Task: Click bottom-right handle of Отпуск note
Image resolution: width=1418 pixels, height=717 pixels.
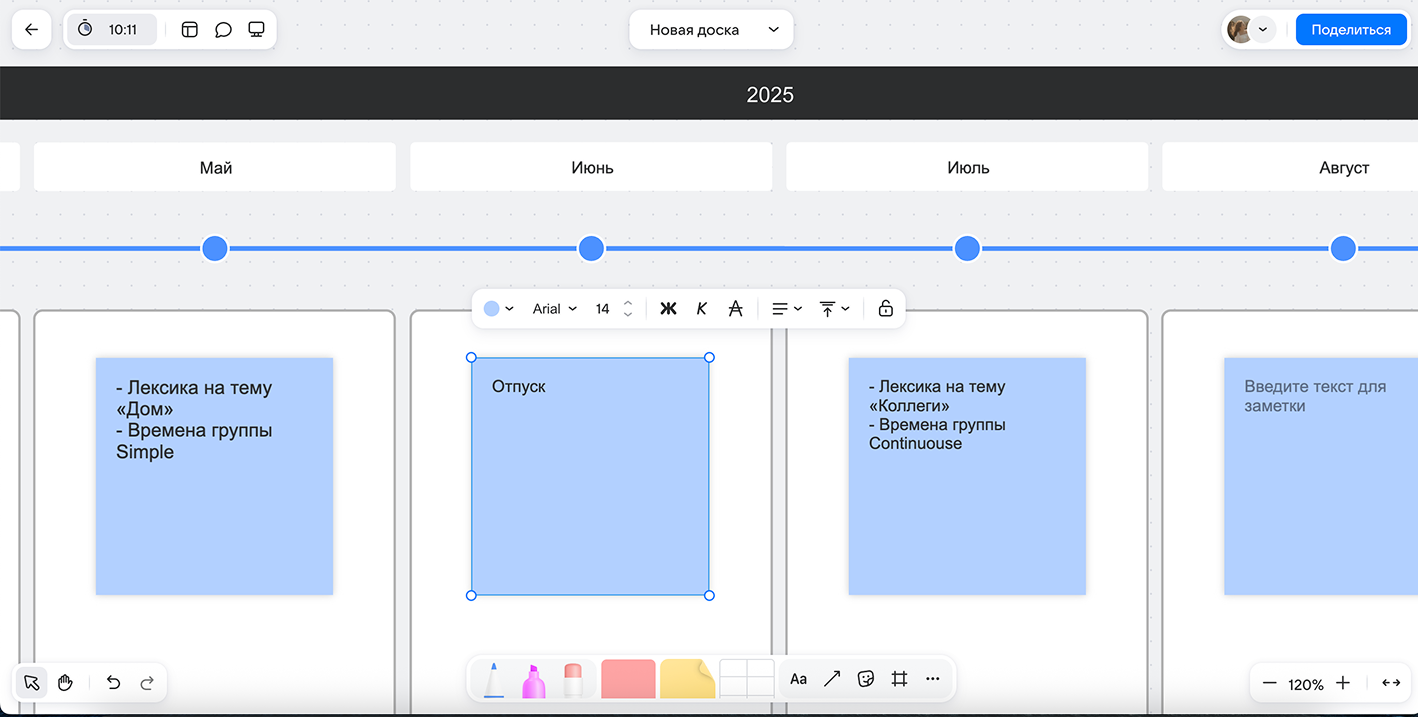Action: tap(709, 595)
